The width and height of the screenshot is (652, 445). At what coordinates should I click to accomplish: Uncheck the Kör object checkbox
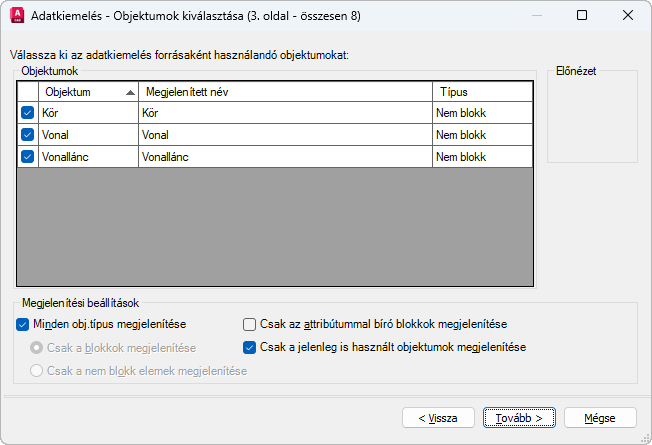(27, 113)
